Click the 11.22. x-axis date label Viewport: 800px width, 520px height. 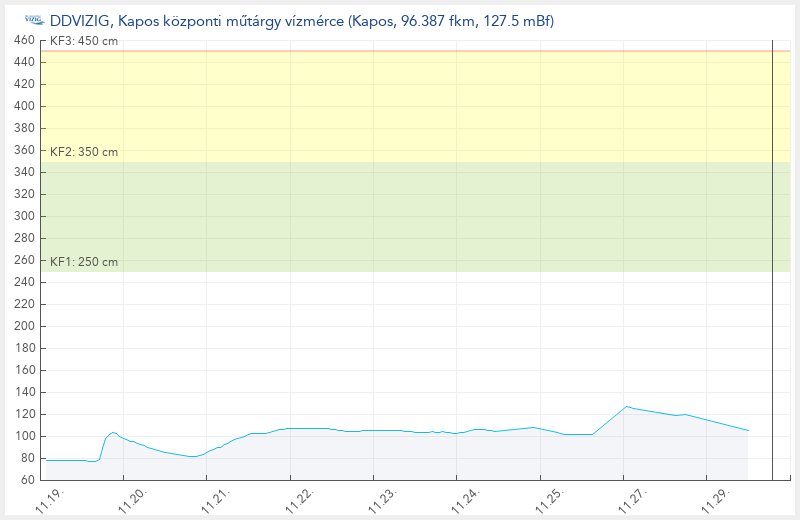[x=299, y=499]
